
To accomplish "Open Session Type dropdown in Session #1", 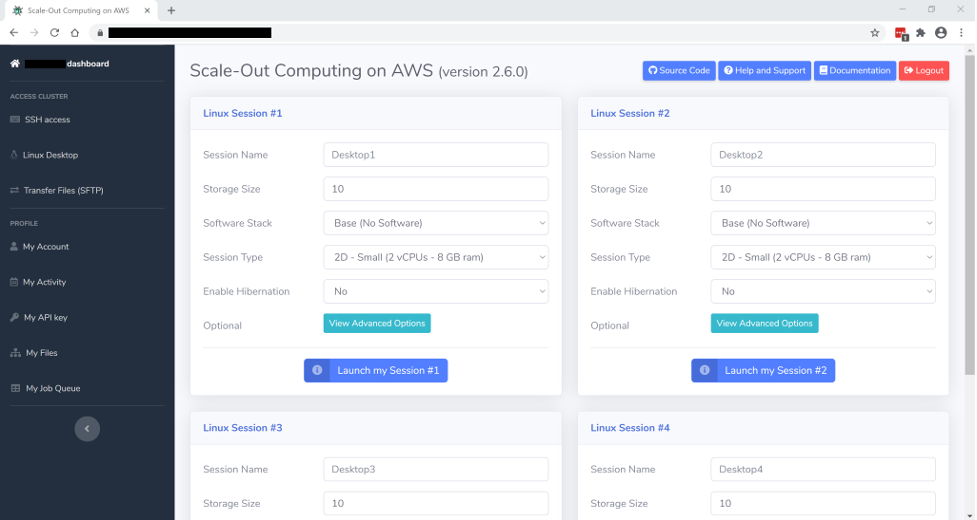I will pyautogui.click(x=436, y=257).
